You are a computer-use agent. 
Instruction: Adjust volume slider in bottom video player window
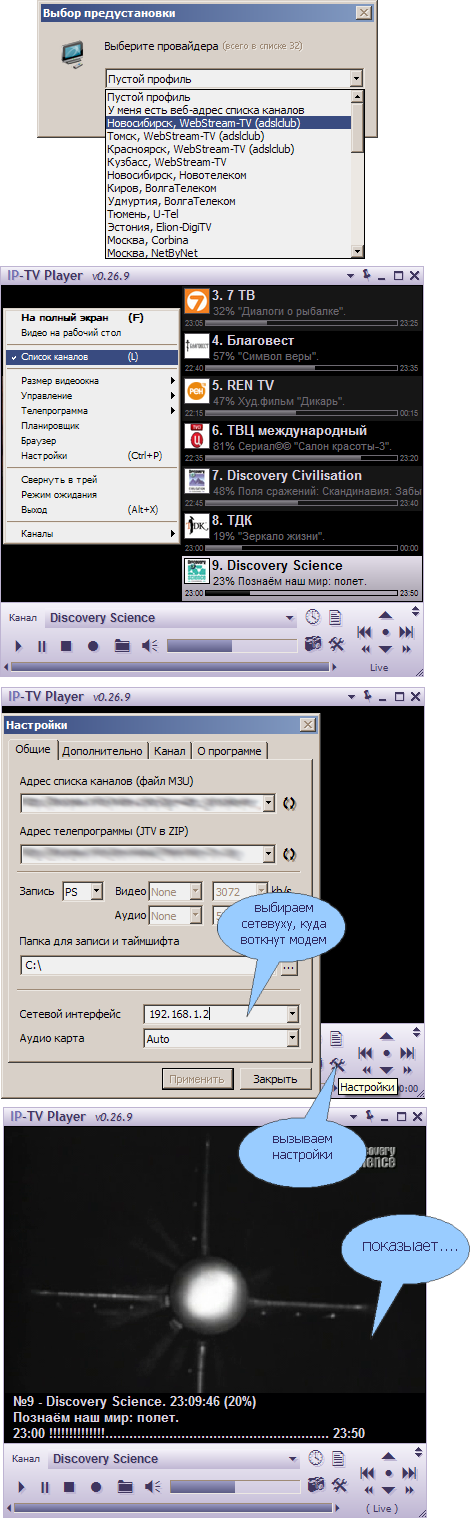click(234, 1488)
